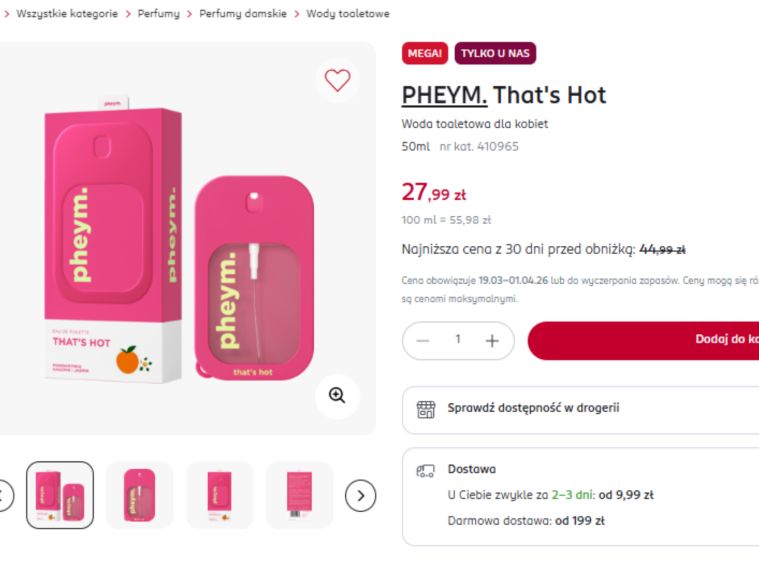Open 'Wszystkie kategorie' breadcrumb link
The width and height of the screenshot is (759, 571).
click(x=67, y=14)
